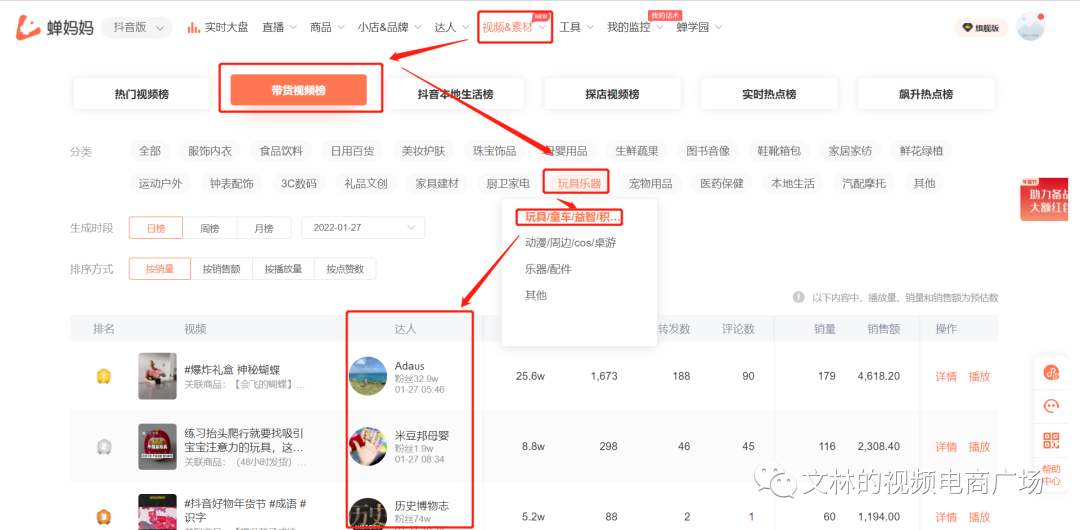Image resolution: width=1080 pixels, height=530 pixels.
Task: Filter by 生鲜蔬果 category
Action: [x=637, y=151]
